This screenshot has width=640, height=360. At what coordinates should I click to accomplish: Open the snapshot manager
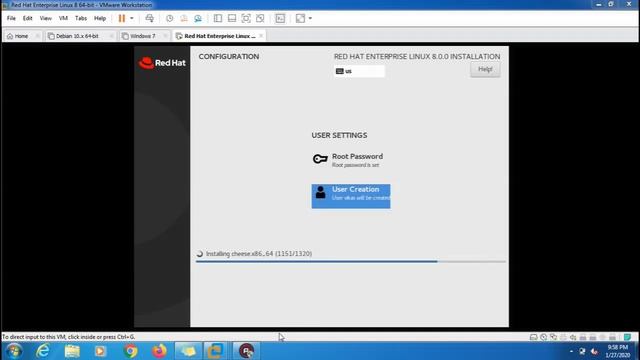click(x=198, y=18)
